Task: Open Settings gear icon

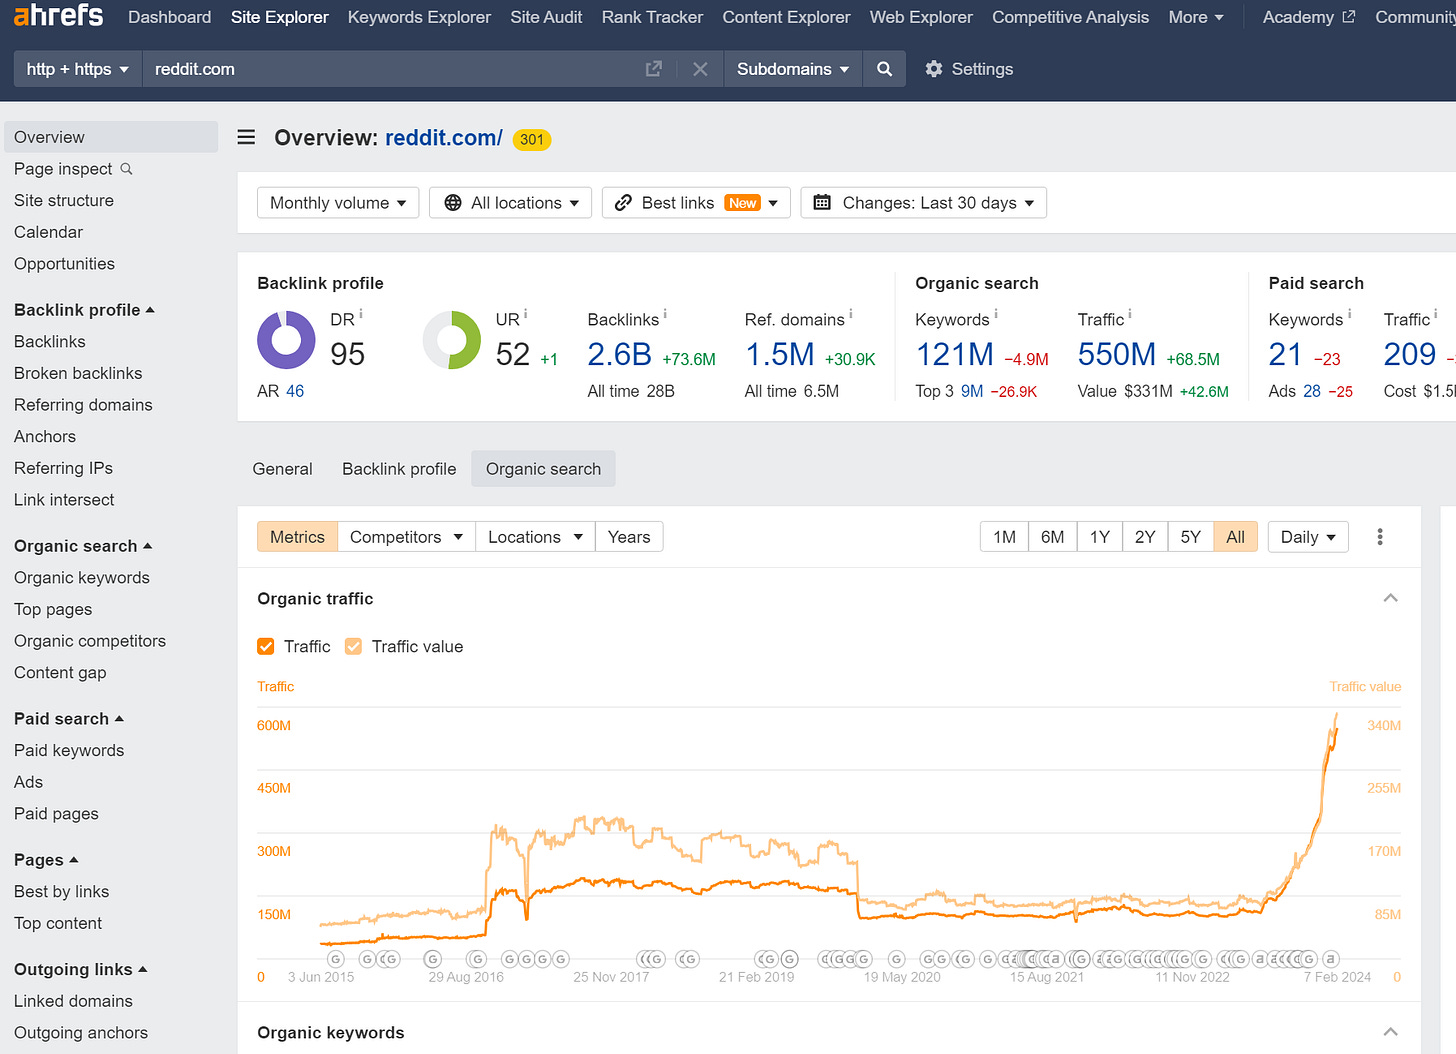Action: click(x=934, y=69)
